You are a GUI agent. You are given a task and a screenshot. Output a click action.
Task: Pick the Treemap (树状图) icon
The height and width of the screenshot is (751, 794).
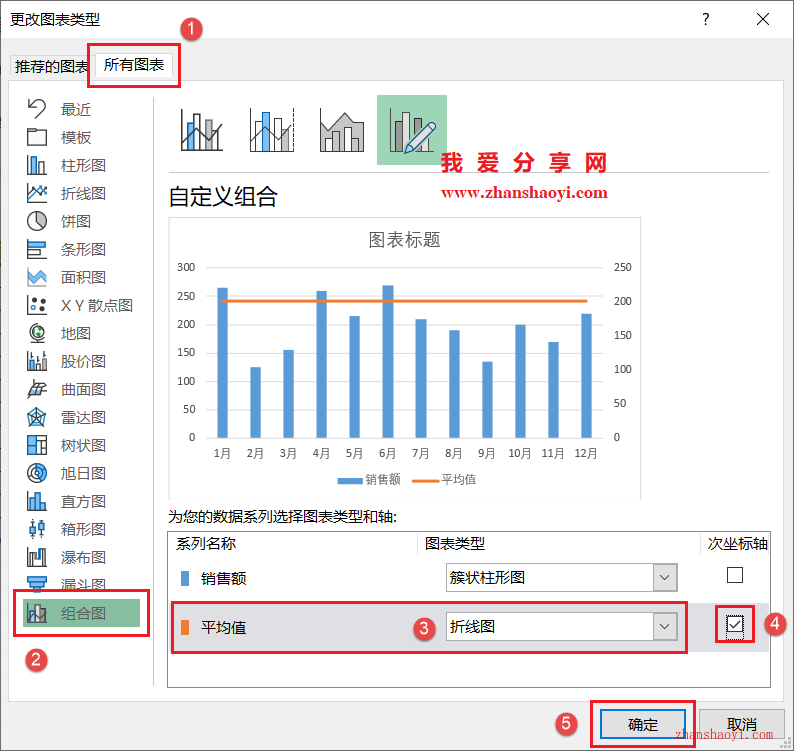pyautogui.click(x=36, y=445)
